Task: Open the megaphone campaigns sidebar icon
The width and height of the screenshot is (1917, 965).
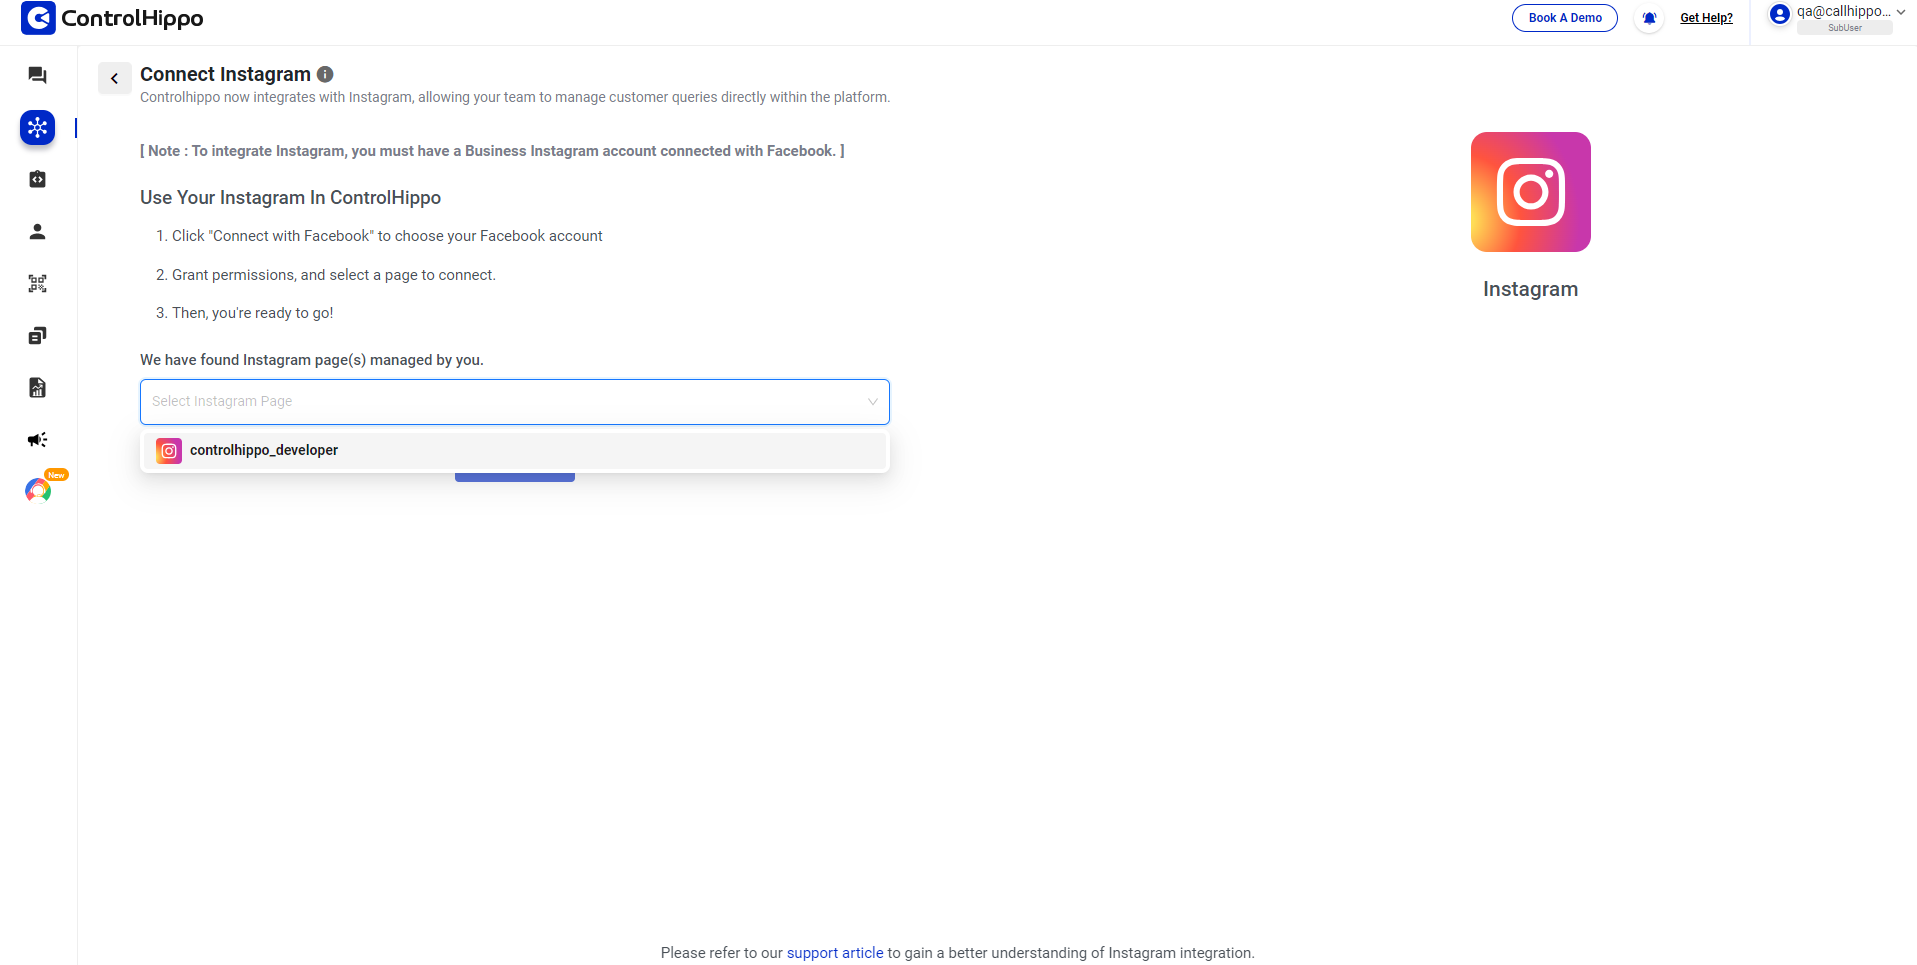Action: coord(37,439)
